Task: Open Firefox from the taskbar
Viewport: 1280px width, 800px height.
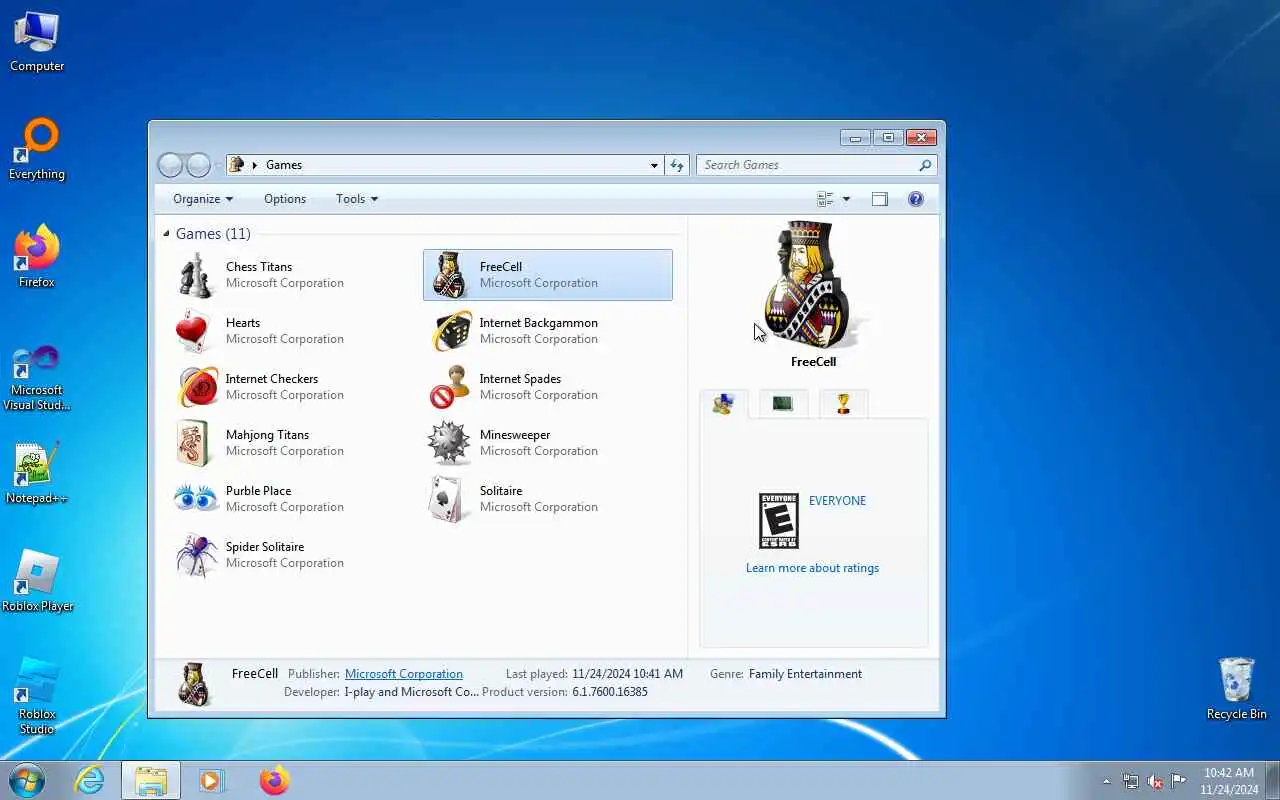Action: click(x=274, y=780)
